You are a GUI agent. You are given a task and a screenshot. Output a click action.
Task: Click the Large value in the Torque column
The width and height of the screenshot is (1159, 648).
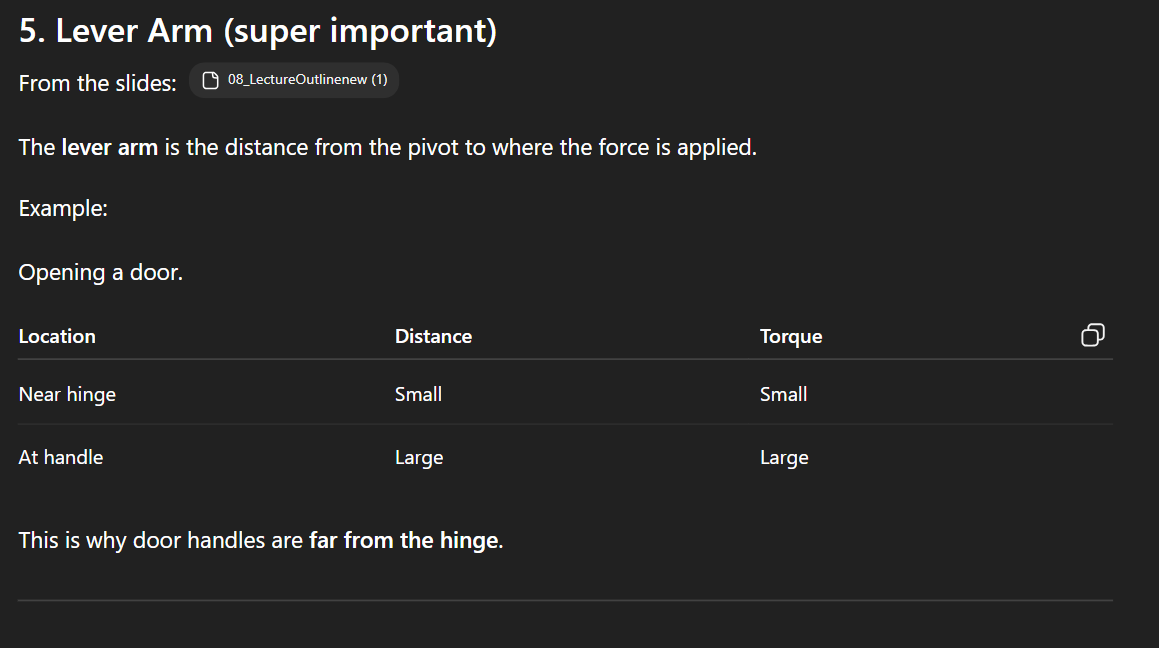tap(784, 458)
